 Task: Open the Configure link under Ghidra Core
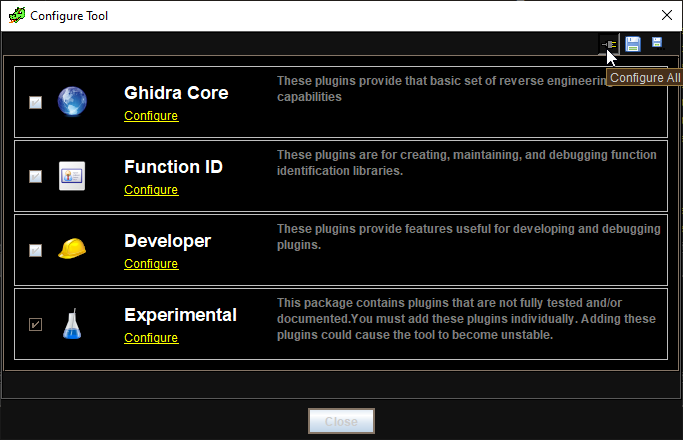[x=151, y=116]
